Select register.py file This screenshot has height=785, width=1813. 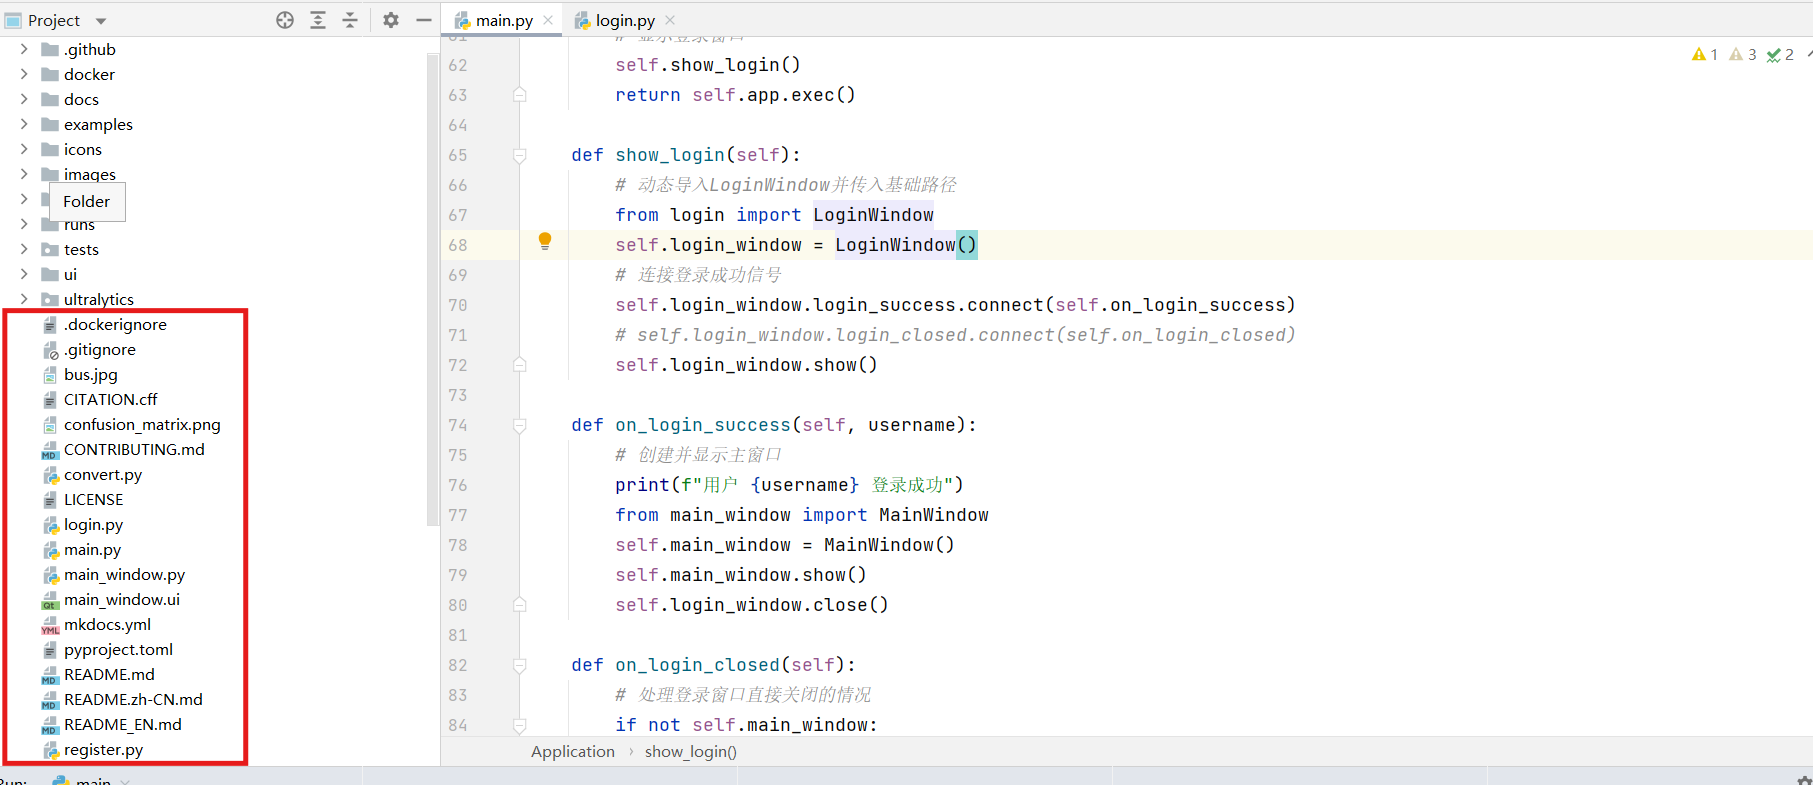[104, 749]
